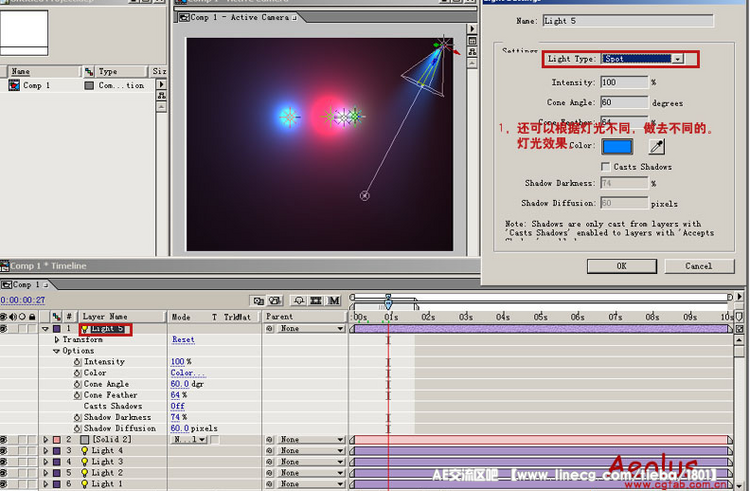Click Reset next to Transform

(183, 340)
